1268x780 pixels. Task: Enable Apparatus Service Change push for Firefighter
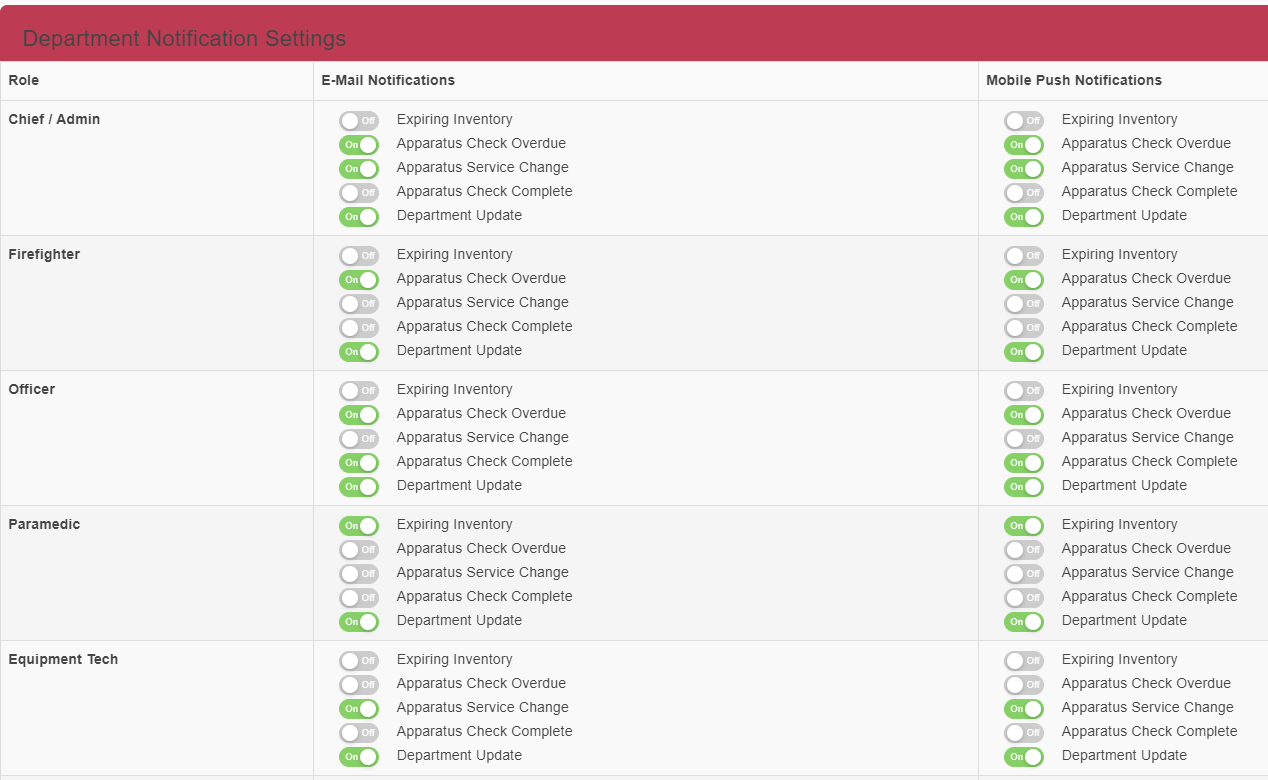click(x=1023, y=303)
